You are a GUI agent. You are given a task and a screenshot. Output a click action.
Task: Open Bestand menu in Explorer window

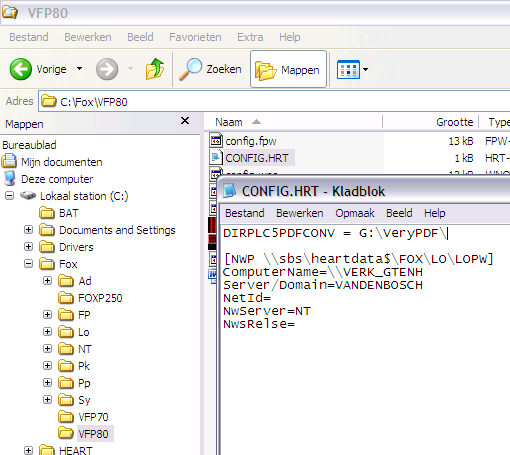[x=29, y=37]
